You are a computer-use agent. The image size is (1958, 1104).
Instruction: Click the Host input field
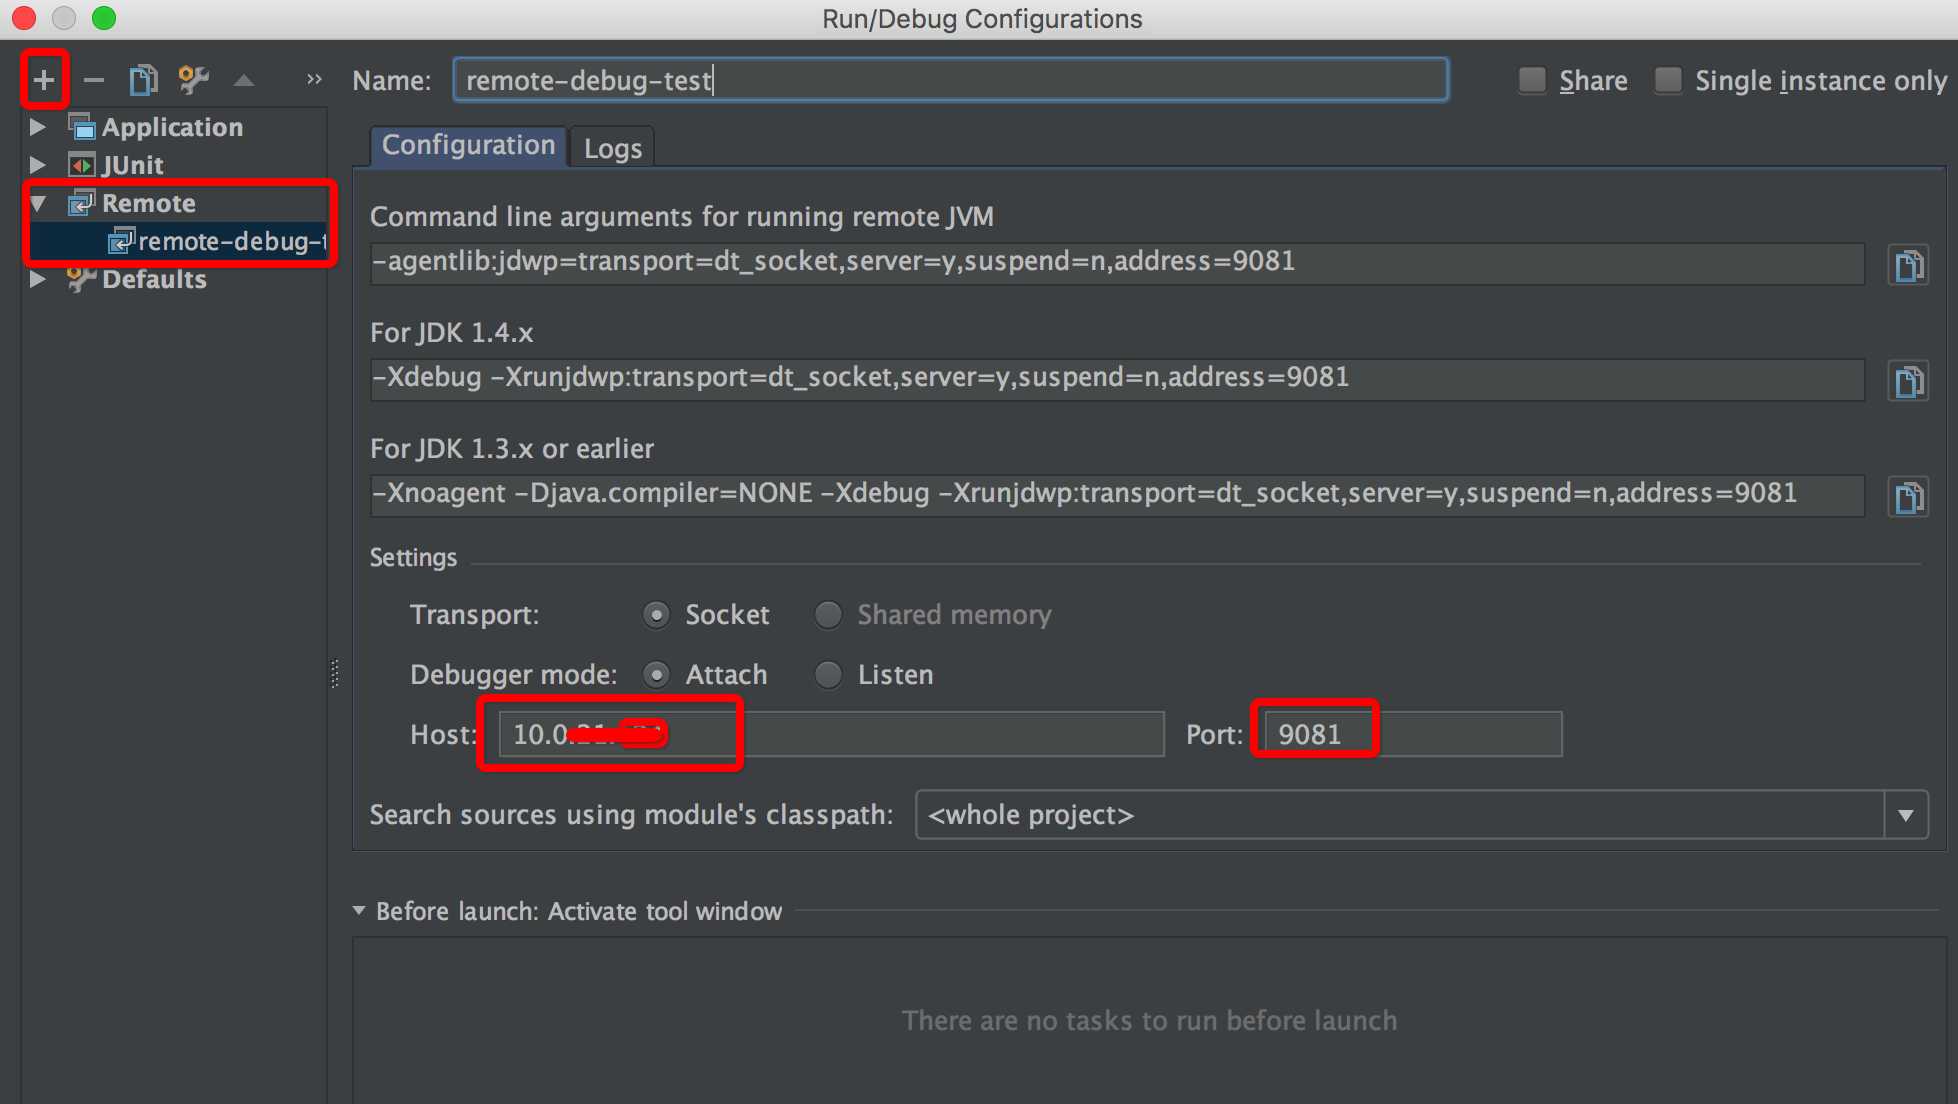pos(832,734)
